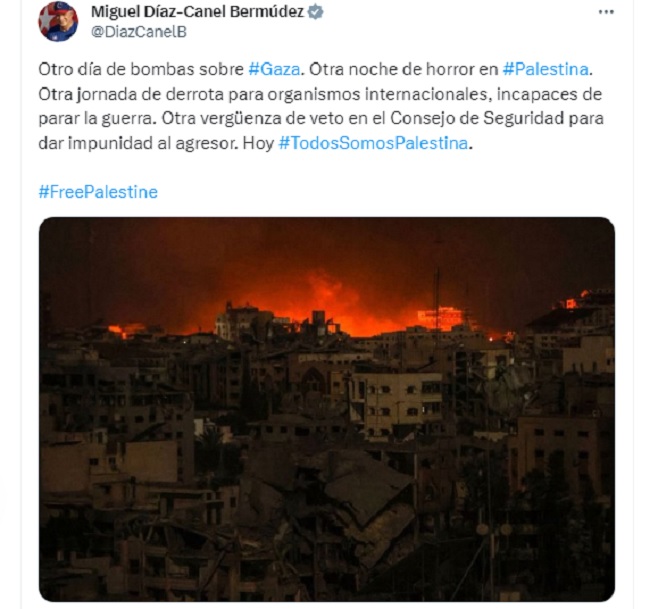Open the @DiazCanelB handle link
The height and width of the screenshot is (609, 650).
pyautogui.click(x=139, y=32)
